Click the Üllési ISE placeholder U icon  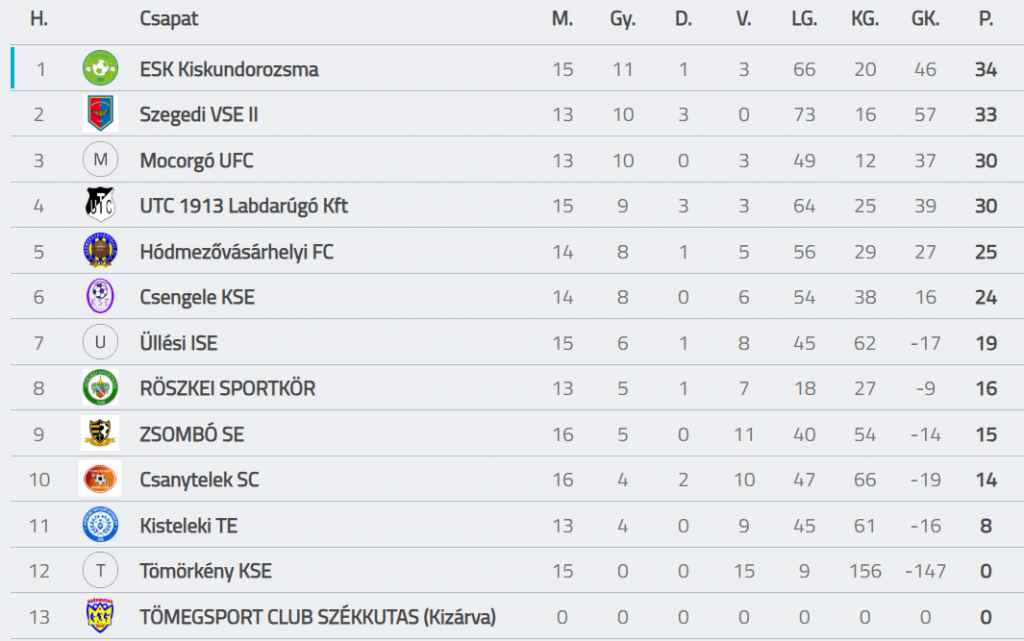(100, 343)
